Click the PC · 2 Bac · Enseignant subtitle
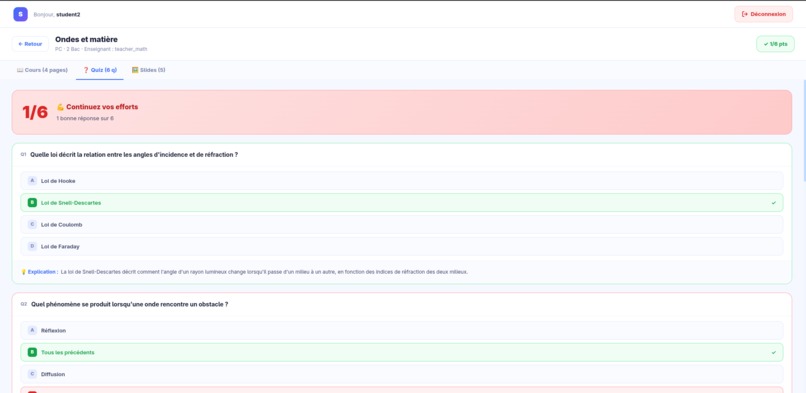Viewport: 806px width, 393px height. click(101, 49)
